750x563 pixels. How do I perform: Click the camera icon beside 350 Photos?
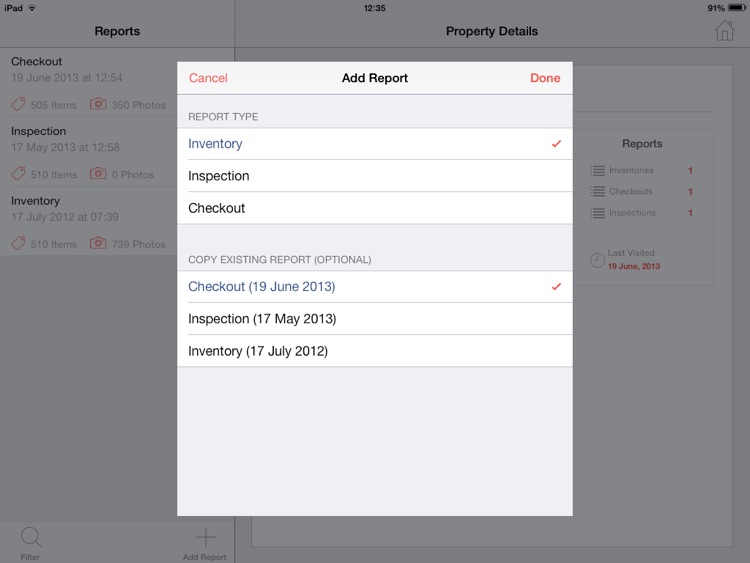98,104
